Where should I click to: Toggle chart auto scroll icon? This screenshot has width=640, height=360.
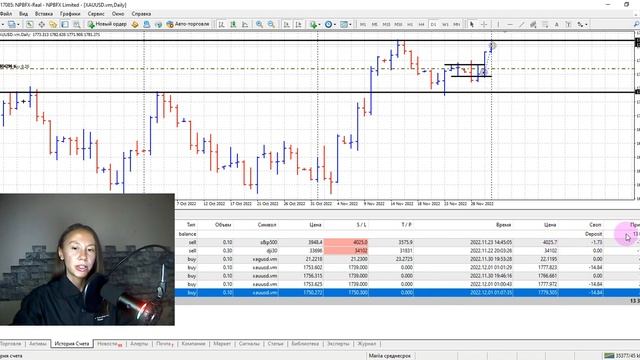point(287,24)
